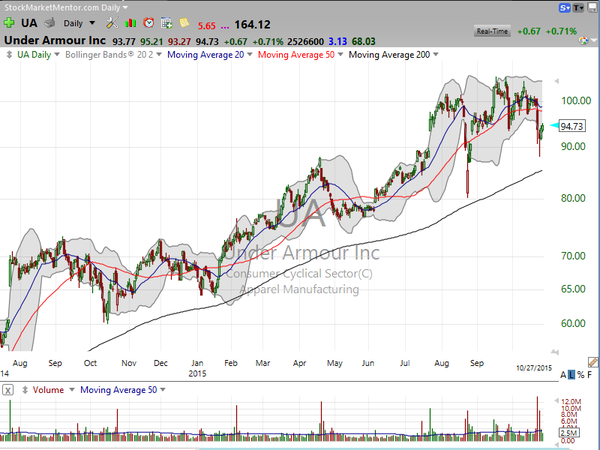The height and width of the screenshot is (450, 600).
Task: Select the % percent scale mode
Action: 581,375
